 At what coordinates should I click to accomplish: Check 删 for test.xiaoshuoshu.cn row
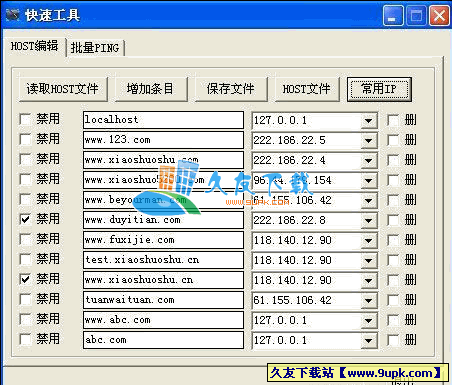(393, 260)
